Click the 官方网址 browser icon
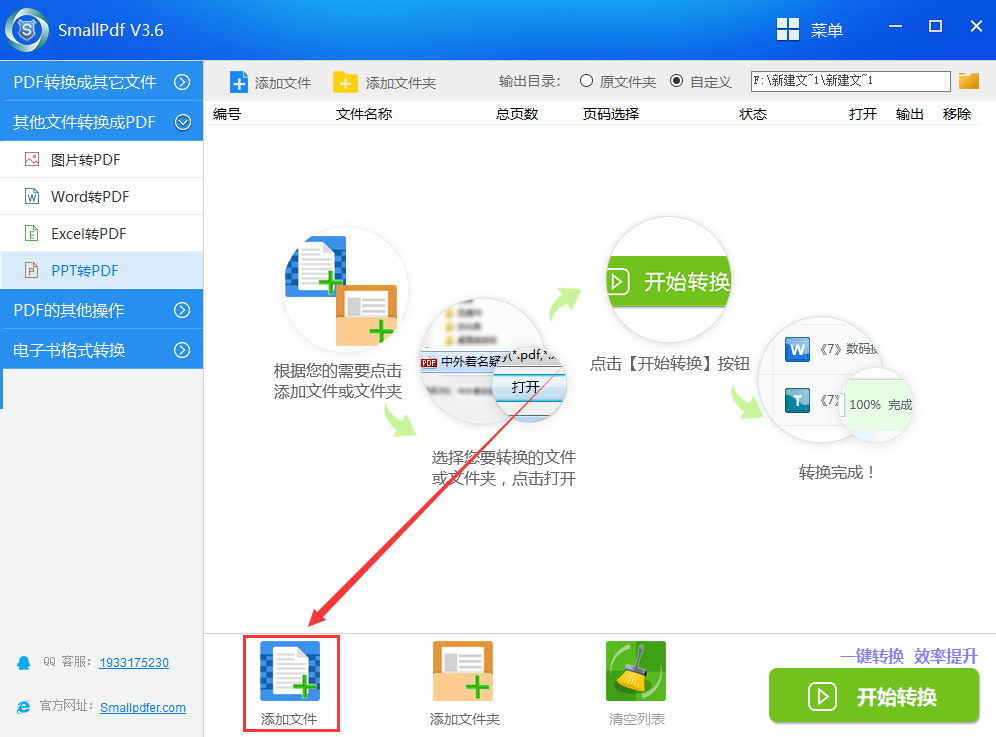Image resolution: width=996 pixels, height=737 pixels. [x=24, y=707]
